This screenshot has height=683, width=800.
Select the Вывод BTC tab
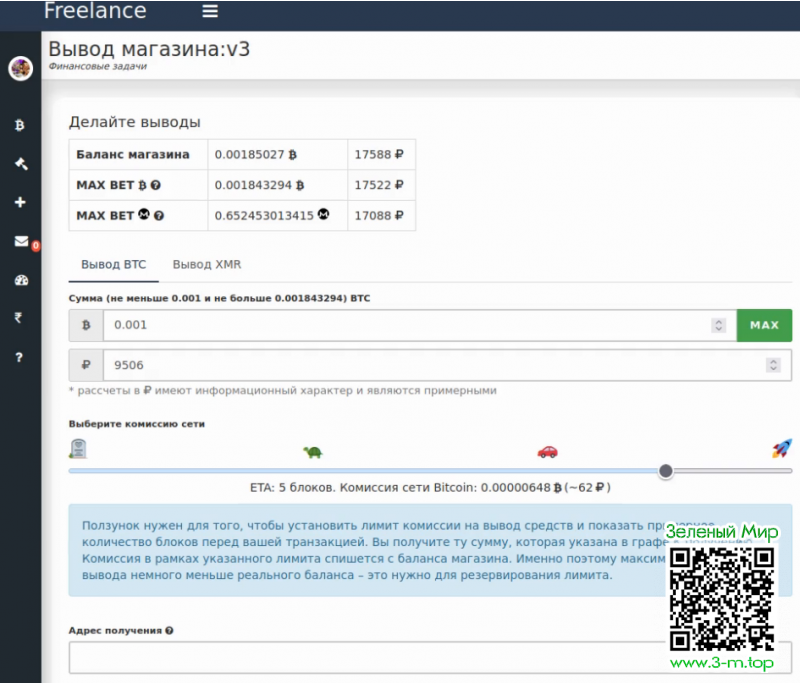[113, 265]
